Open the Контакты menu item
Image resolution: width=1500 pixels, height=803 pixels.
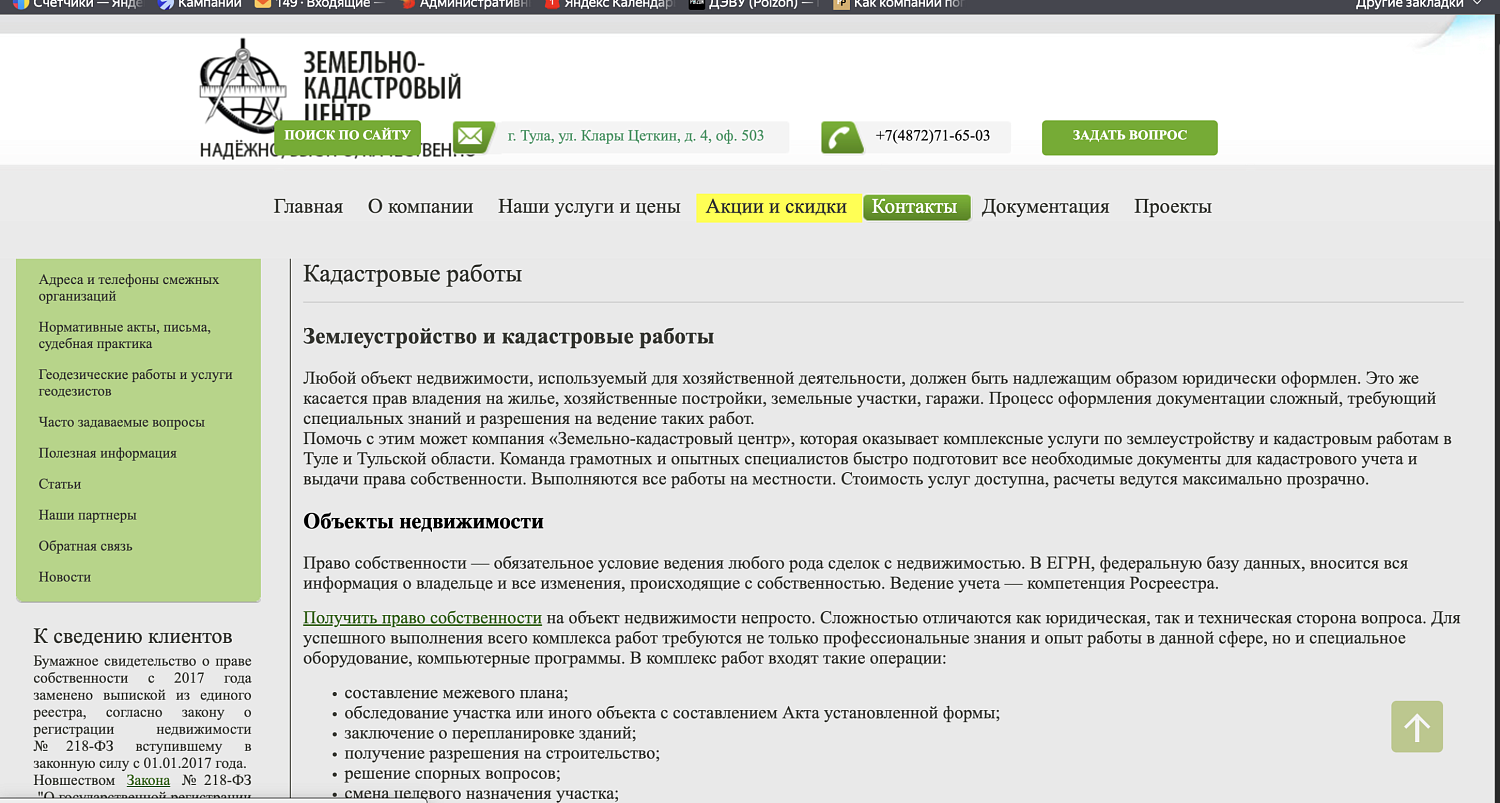point(915,207)
